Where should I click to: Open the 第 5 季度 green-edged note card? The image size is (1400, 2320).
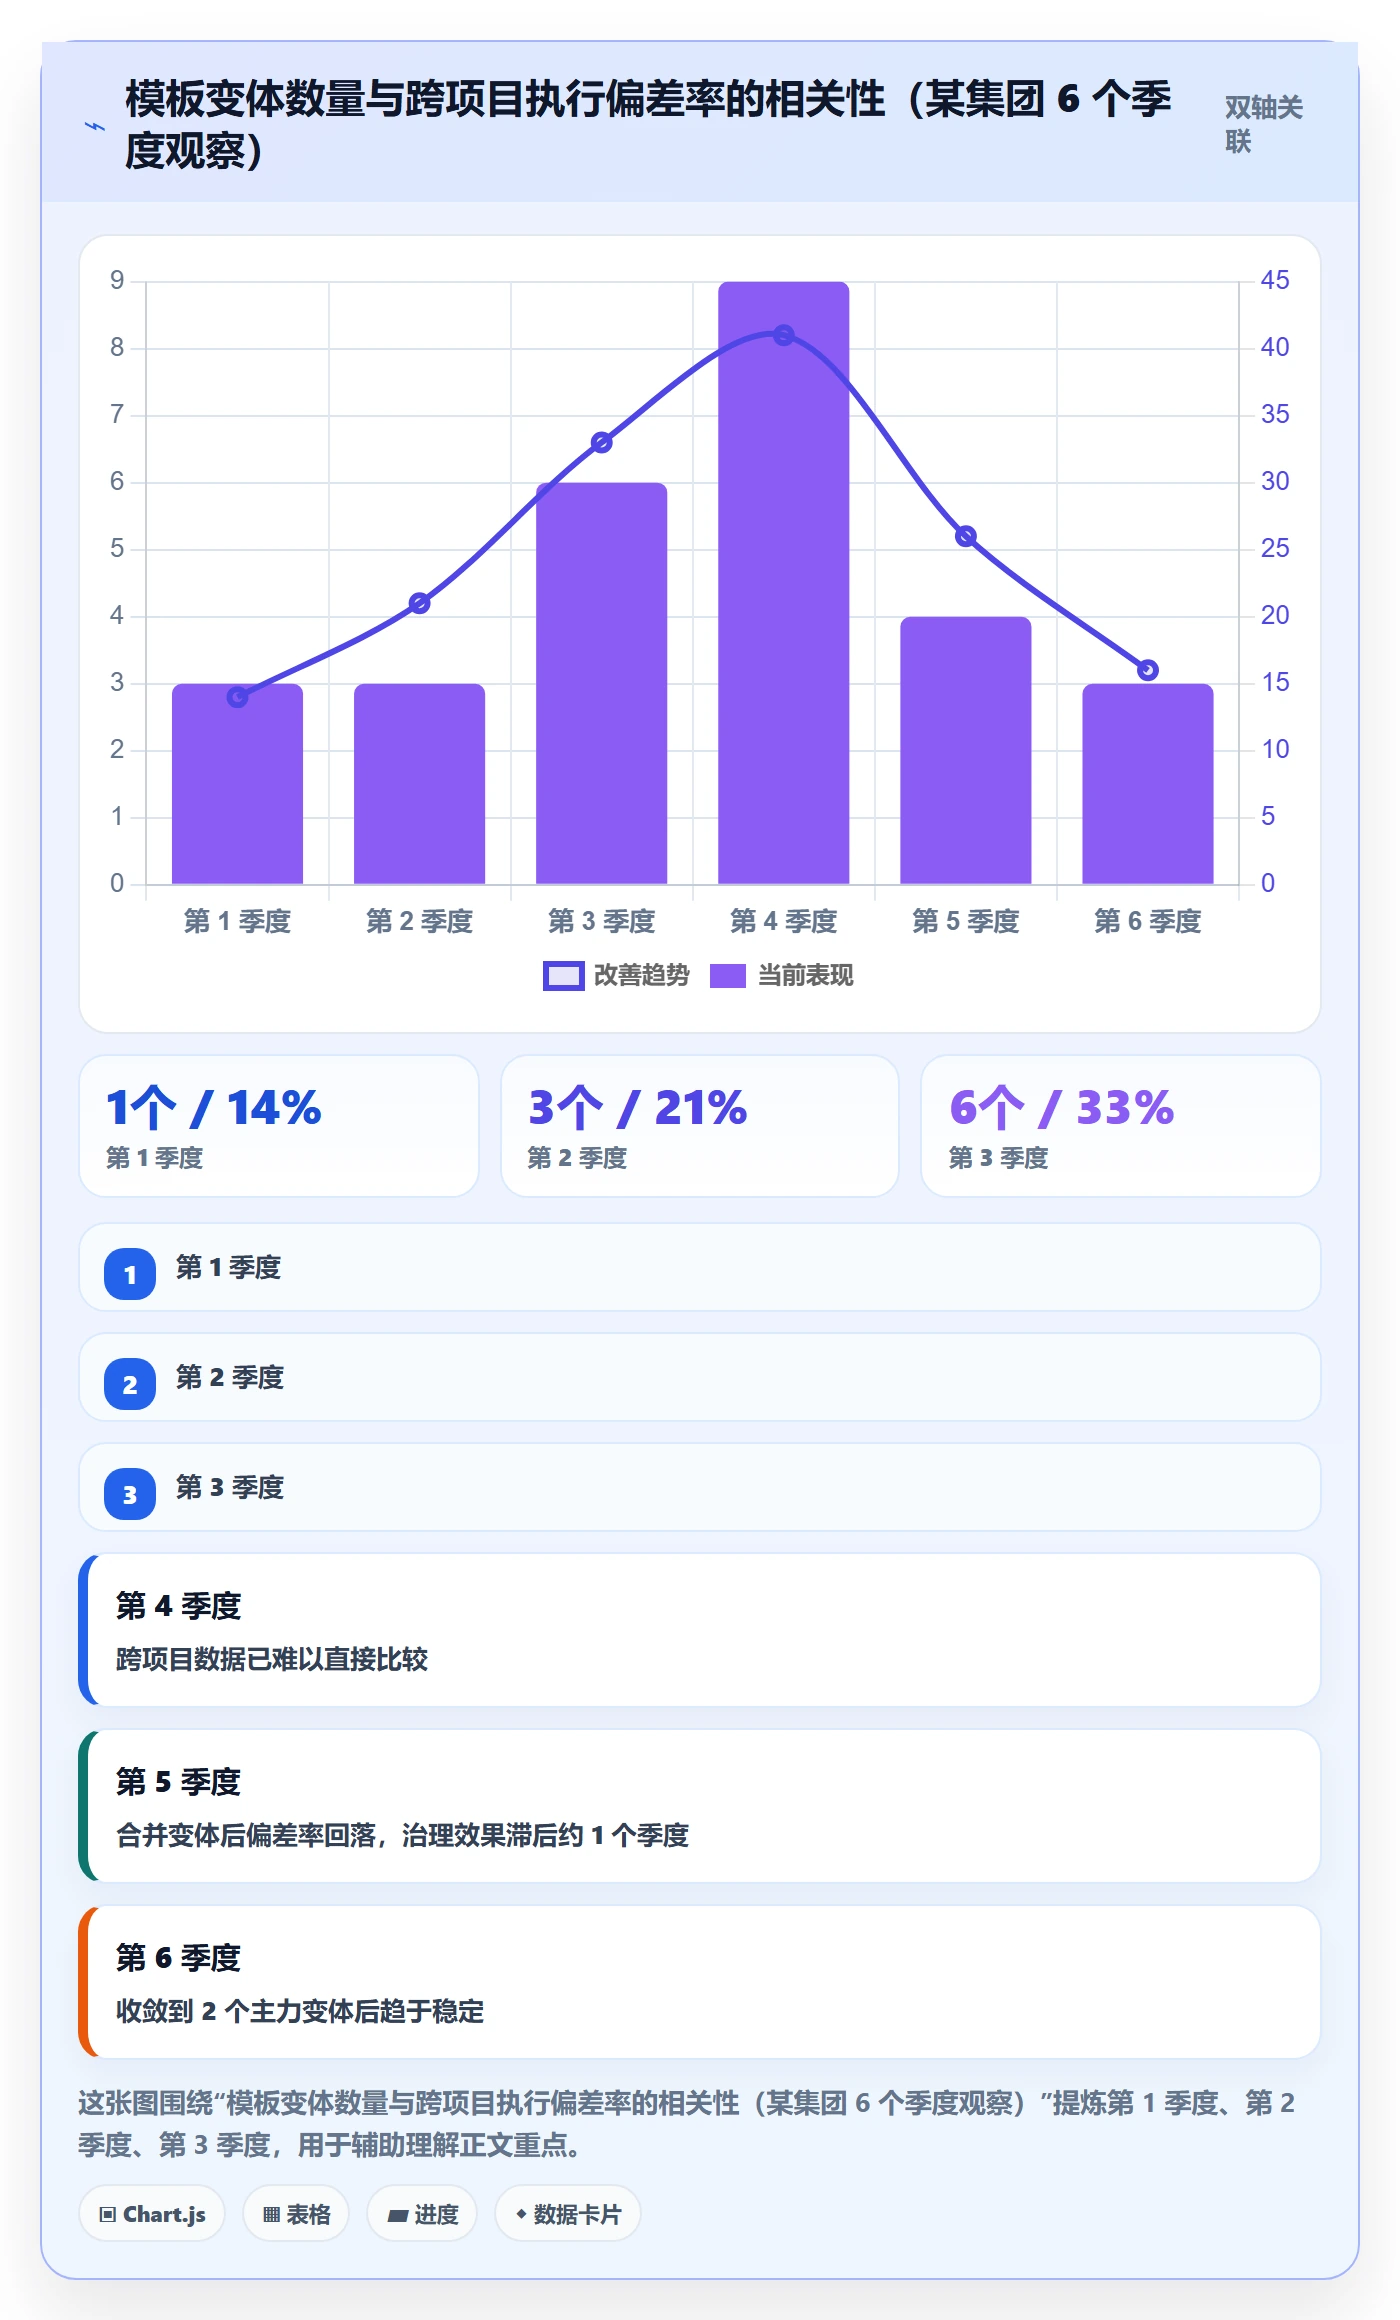tap(700, 1806)
